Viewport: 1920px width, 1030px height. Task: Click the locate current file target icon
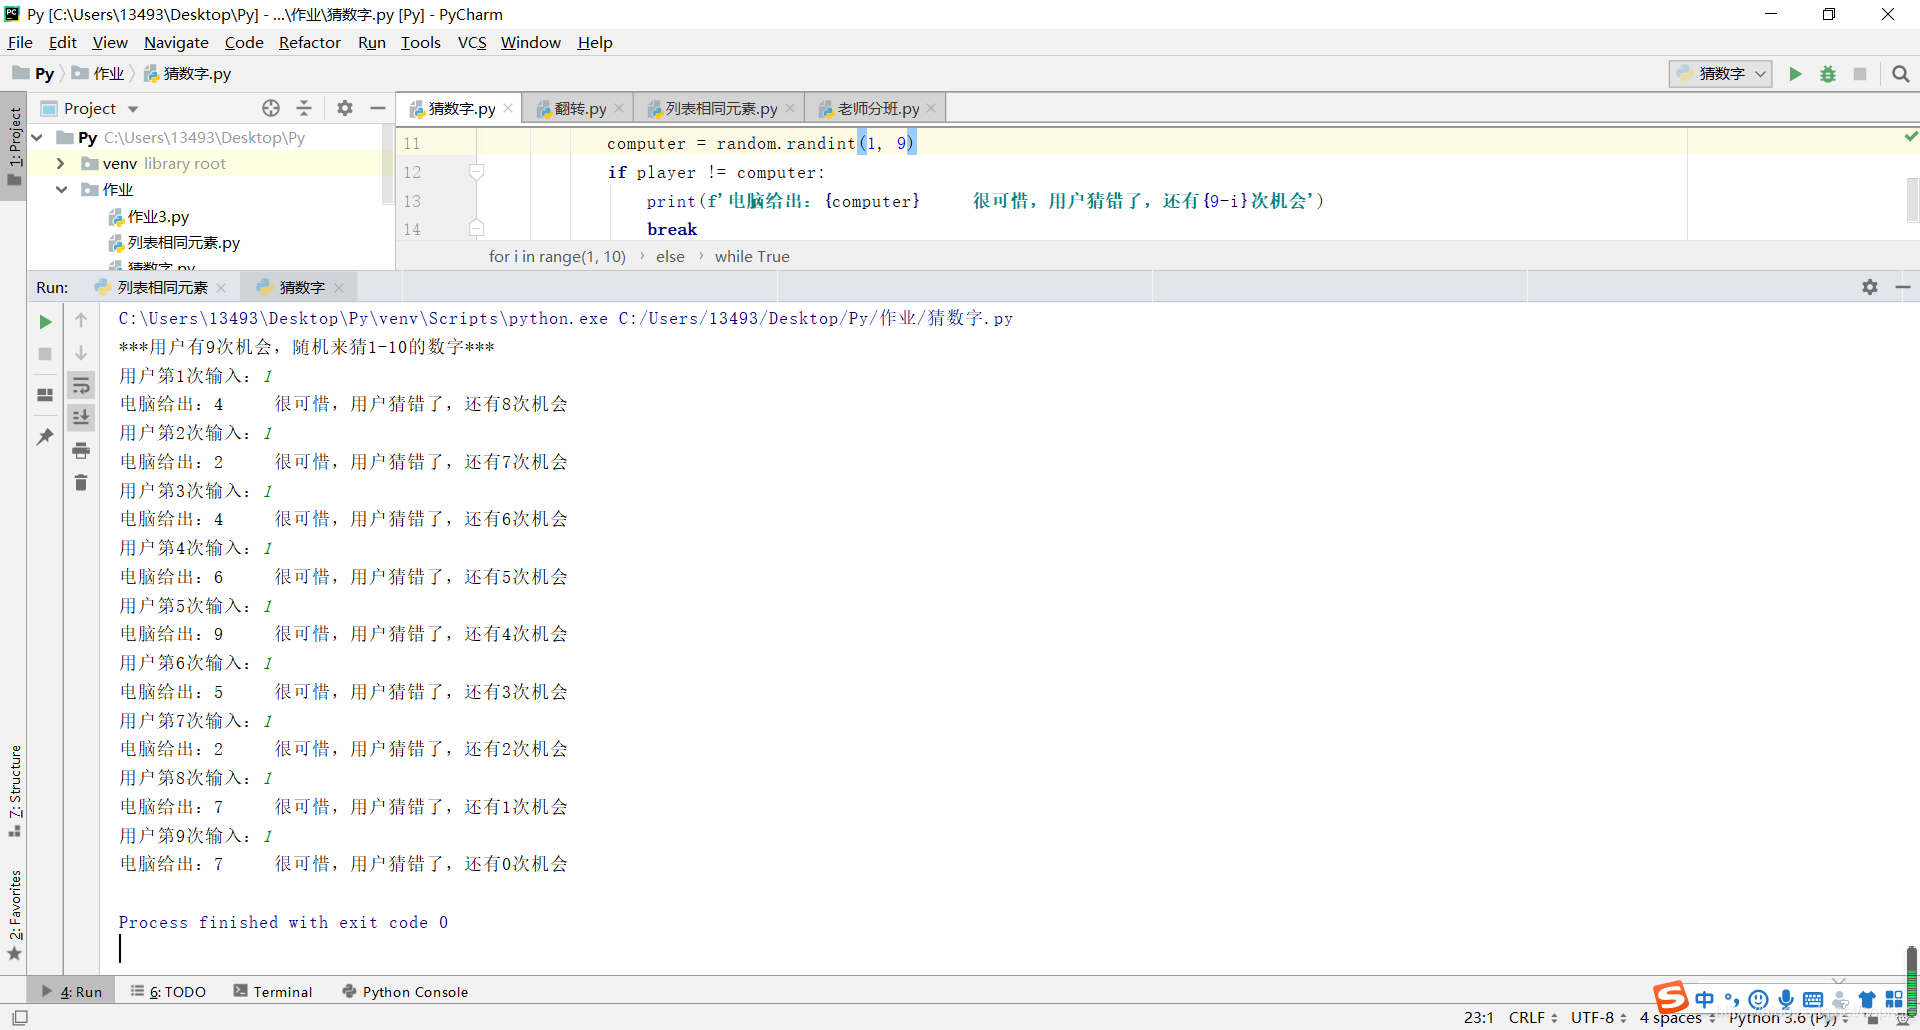271,108
